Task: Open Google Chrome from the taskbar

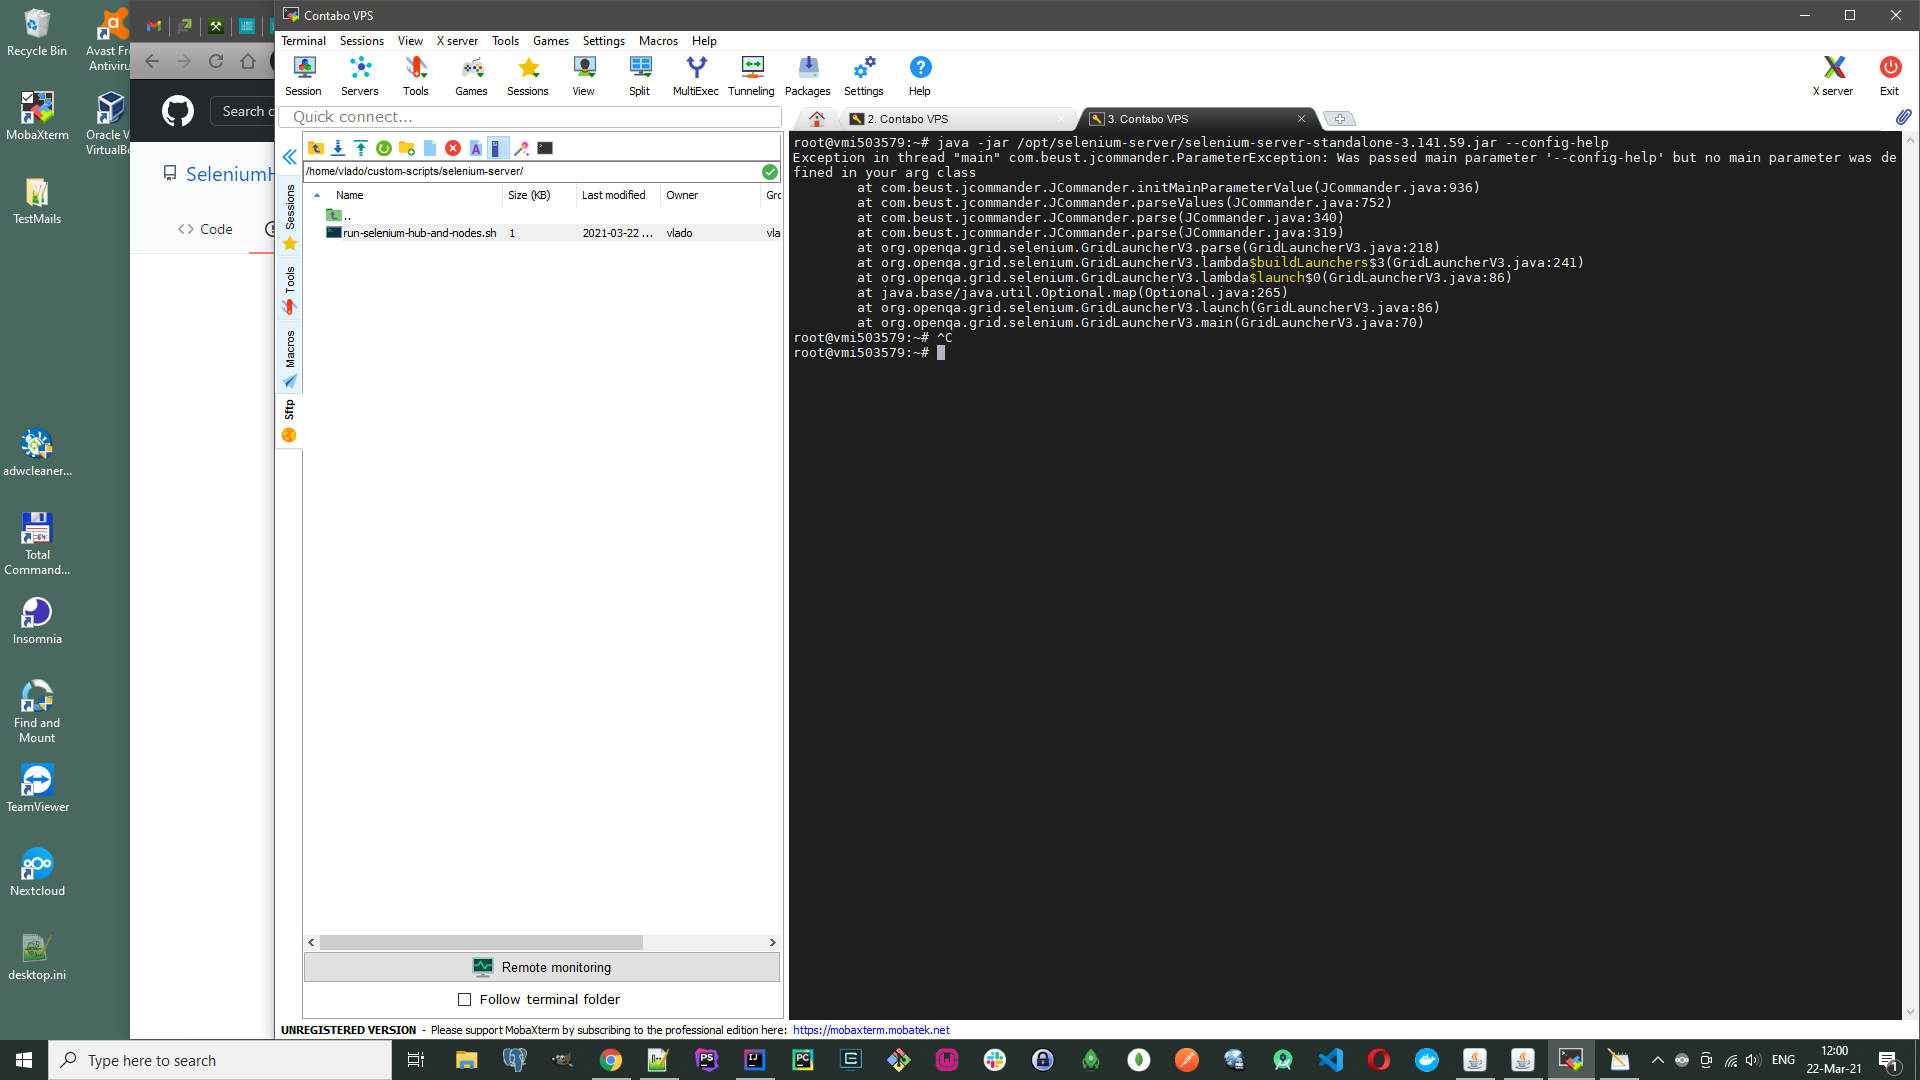Action: 611,1060
